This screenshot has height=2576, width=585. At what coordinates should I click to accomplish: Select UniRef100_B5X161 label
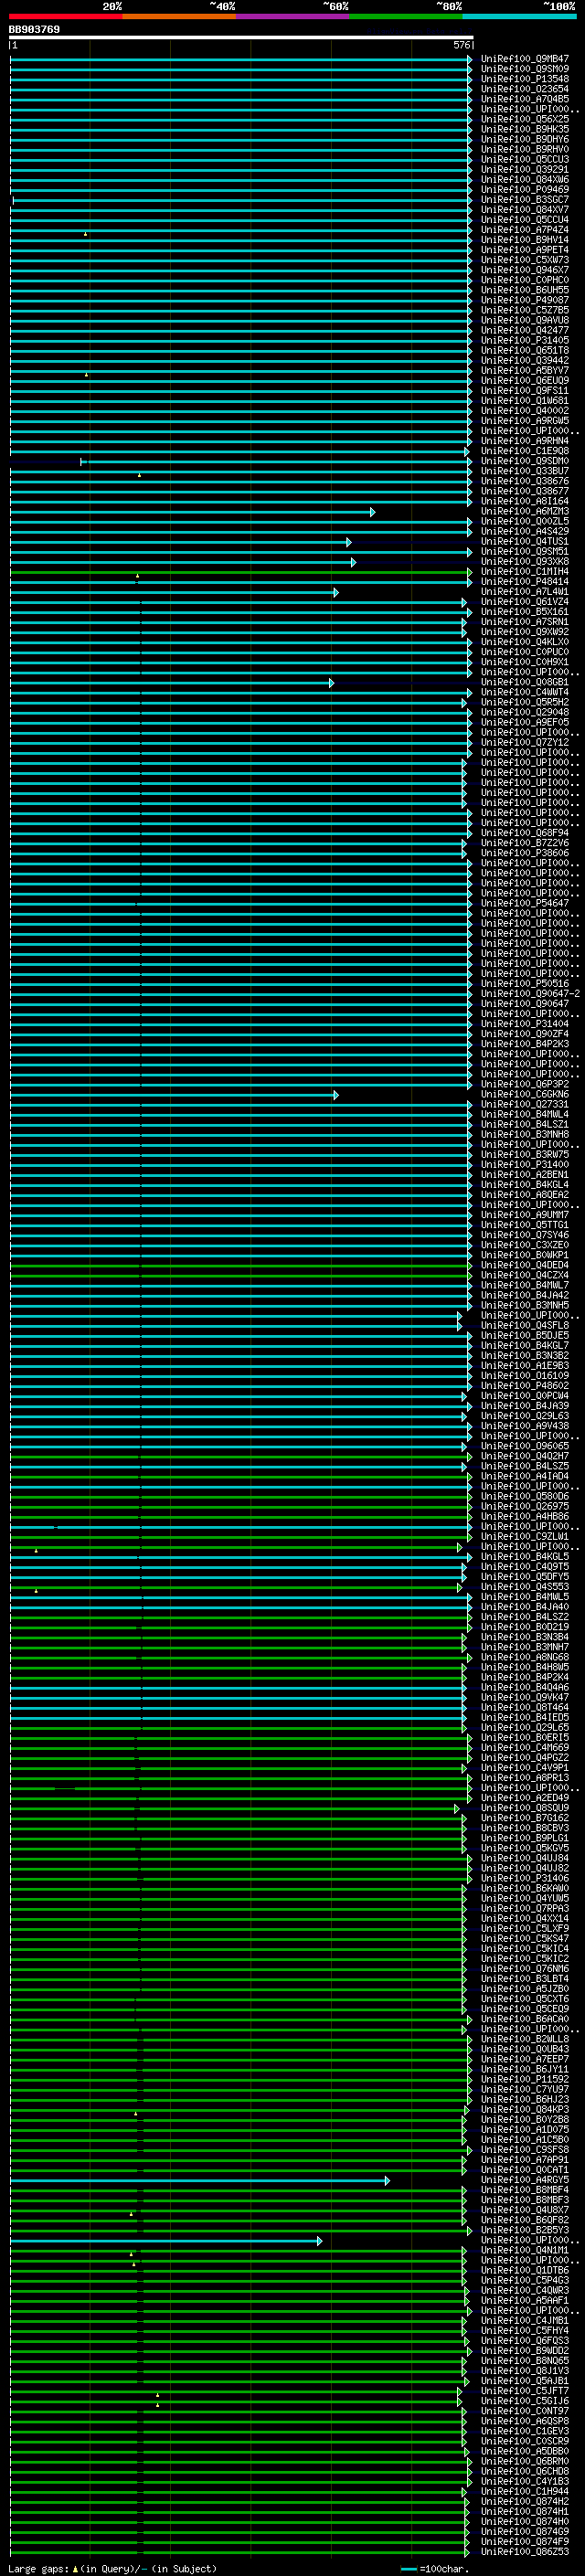tap(525, 611)
